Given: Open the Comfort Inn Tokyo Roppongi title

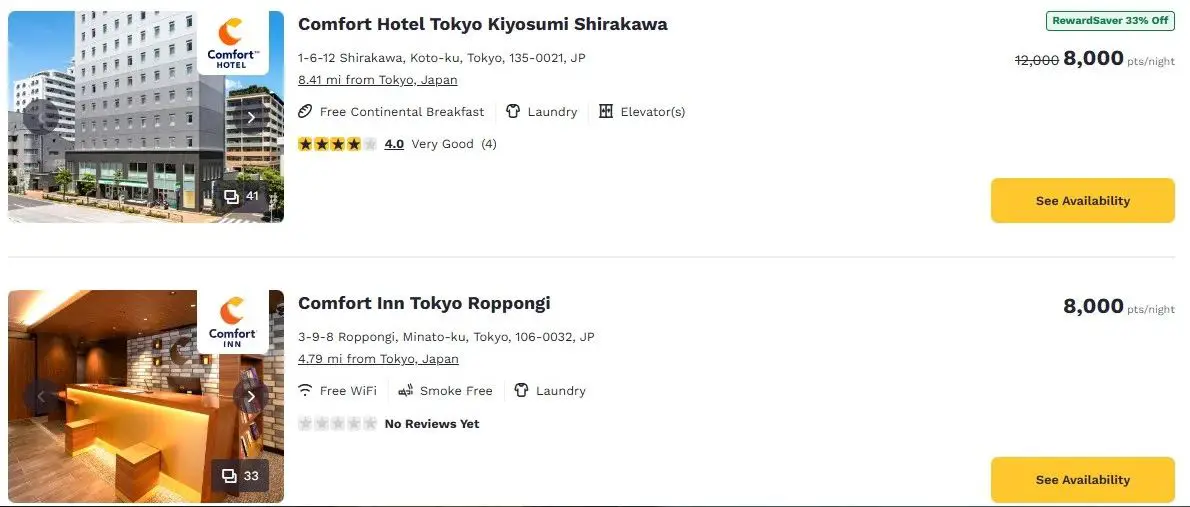Looking at the screenshot, I should click(424, 303).
